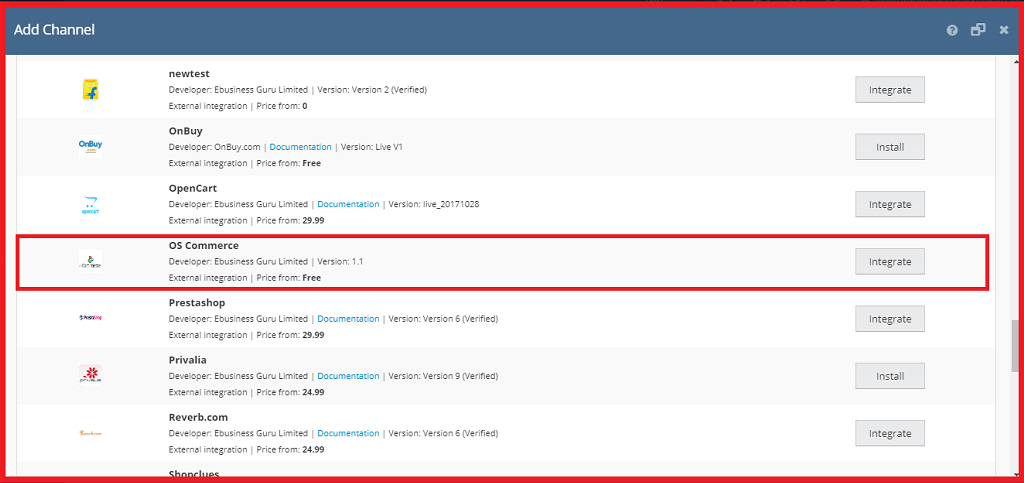Viewport: 1024px width, 483px height.
Task: Click the restore window icon in header
Action: pyautogui.click(x=978, y=30)
